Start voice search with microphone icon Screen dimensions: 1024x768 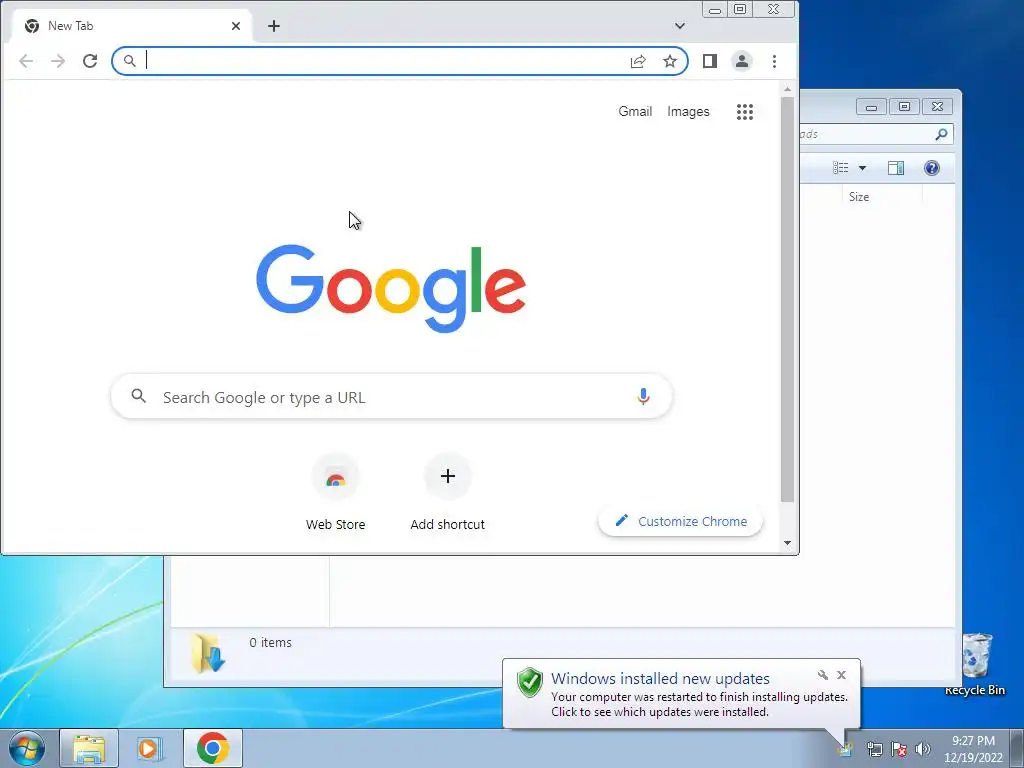coord(643,396)
